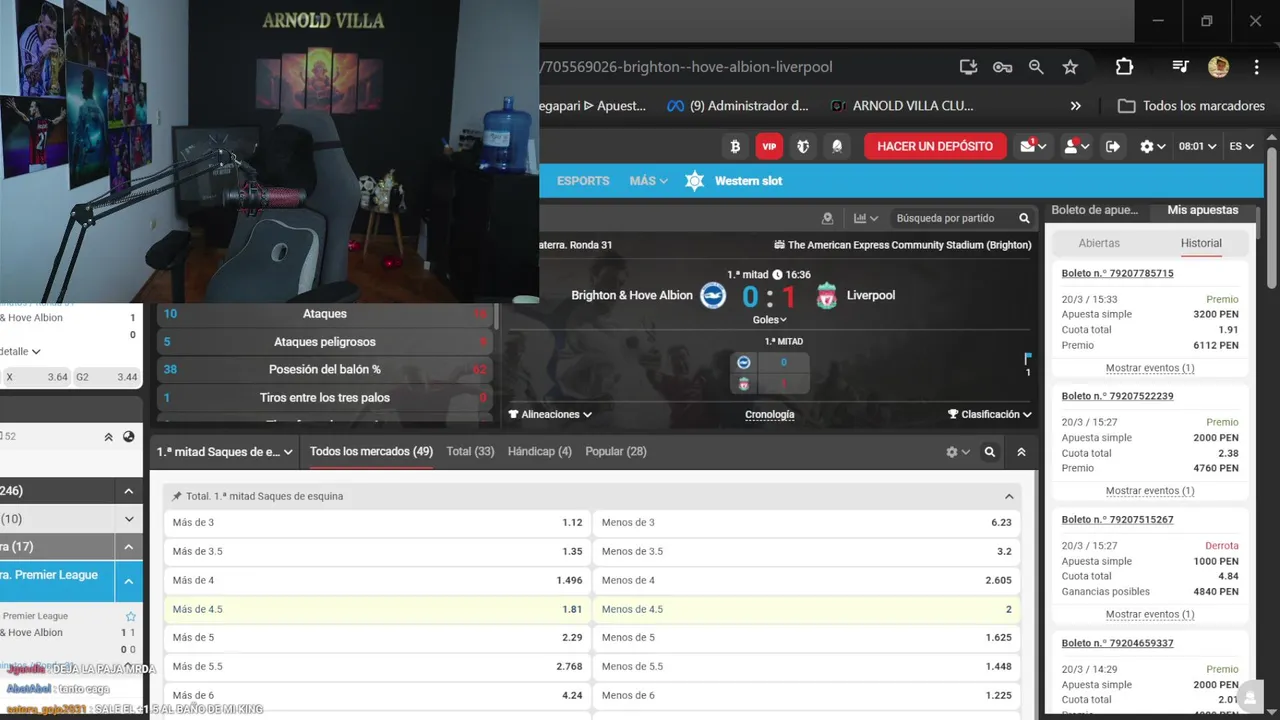Open saved passwords key icon
The height and width of the screenshot is (720, 1280).
coord(1002,67)
